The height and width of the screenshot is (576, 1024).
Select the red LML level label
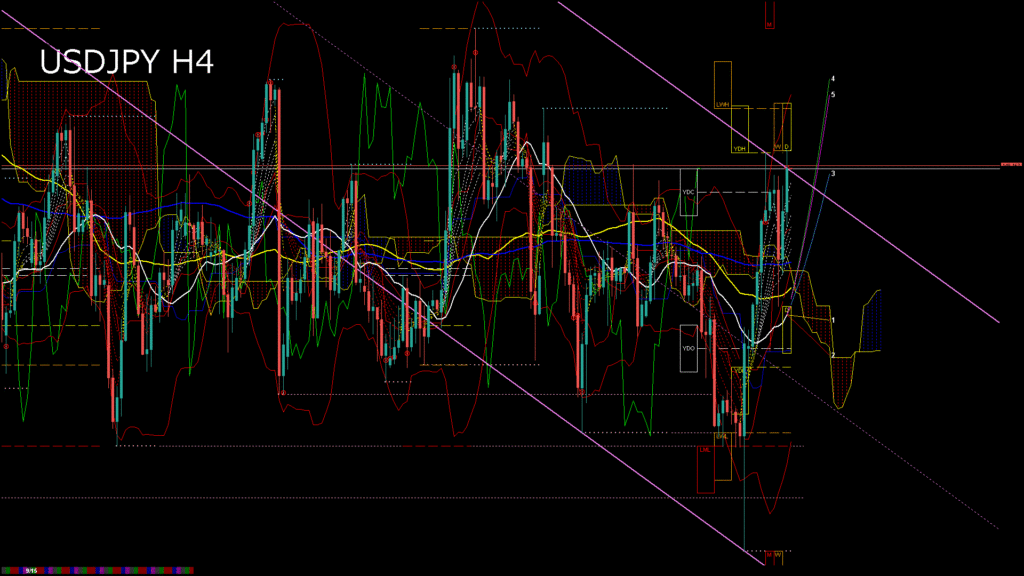(x=705, y=470)
